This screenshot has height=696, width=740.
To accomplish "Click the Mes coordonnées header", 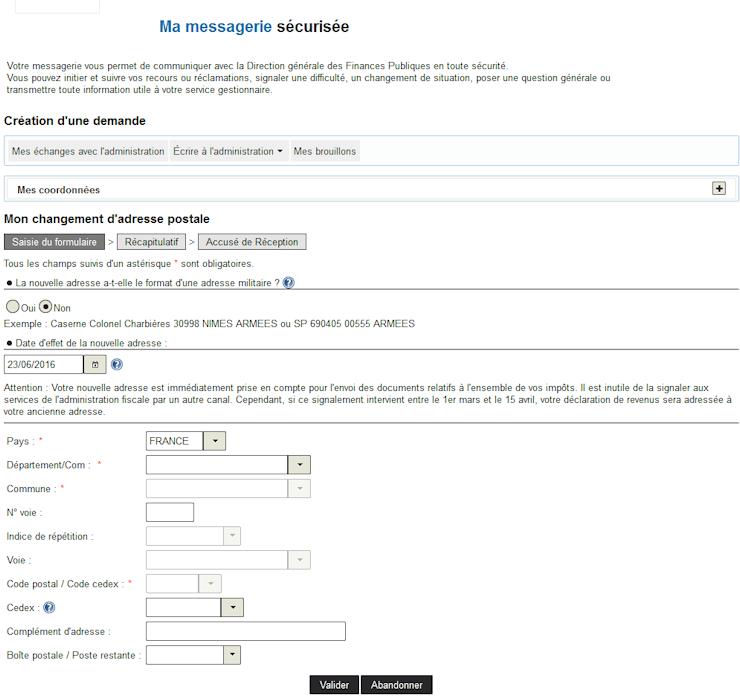I will [59, 190].
